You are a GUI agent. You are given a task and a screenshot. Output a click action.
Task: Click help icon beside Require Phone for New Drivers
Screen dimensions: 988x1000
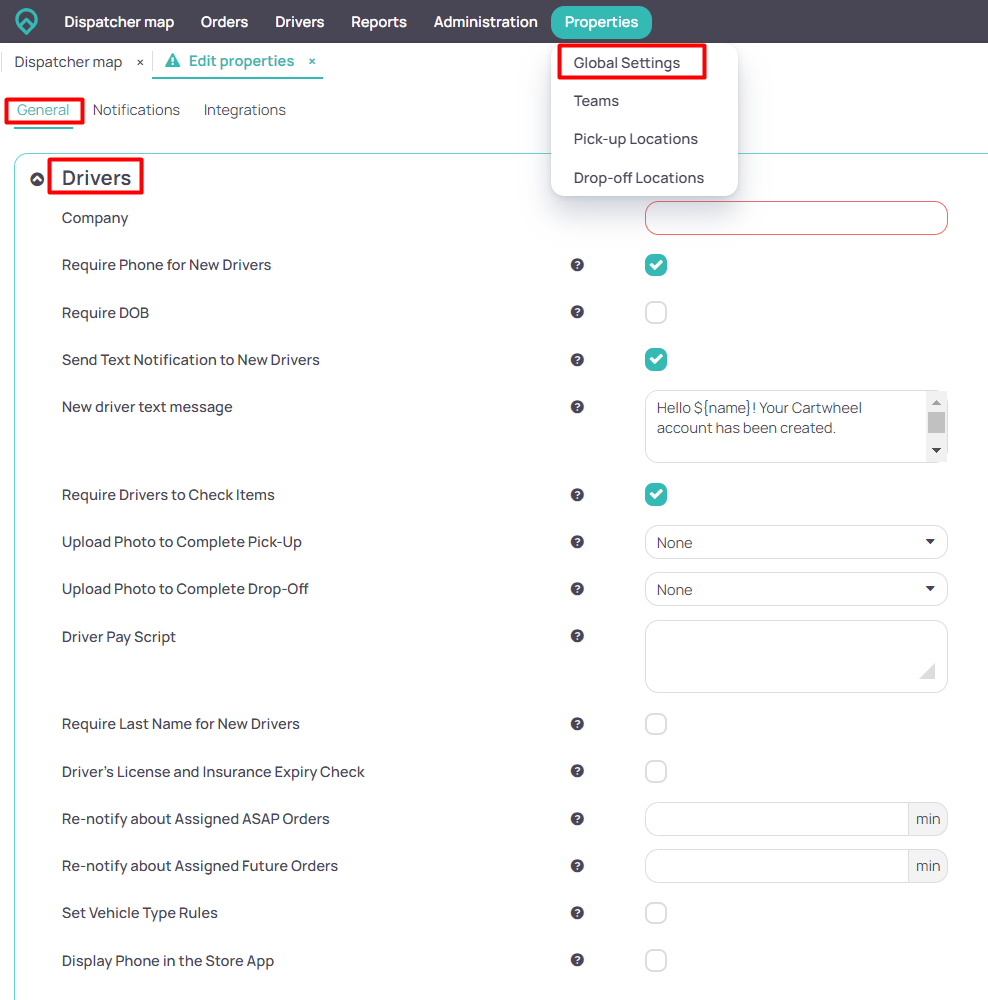pyautogui.click(x=577, y=265)
